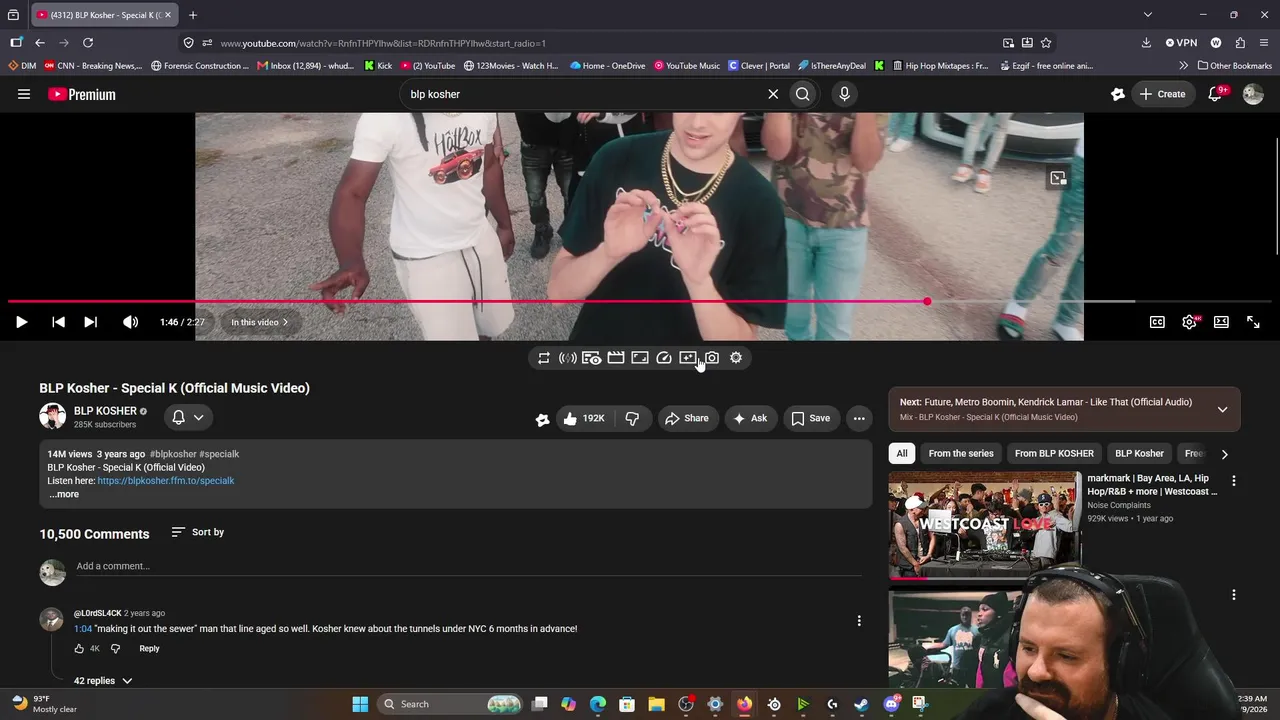Click the red scrubber handle on the timeline
This screenshot has height=720, width=1280.
[x=927, y=301]
